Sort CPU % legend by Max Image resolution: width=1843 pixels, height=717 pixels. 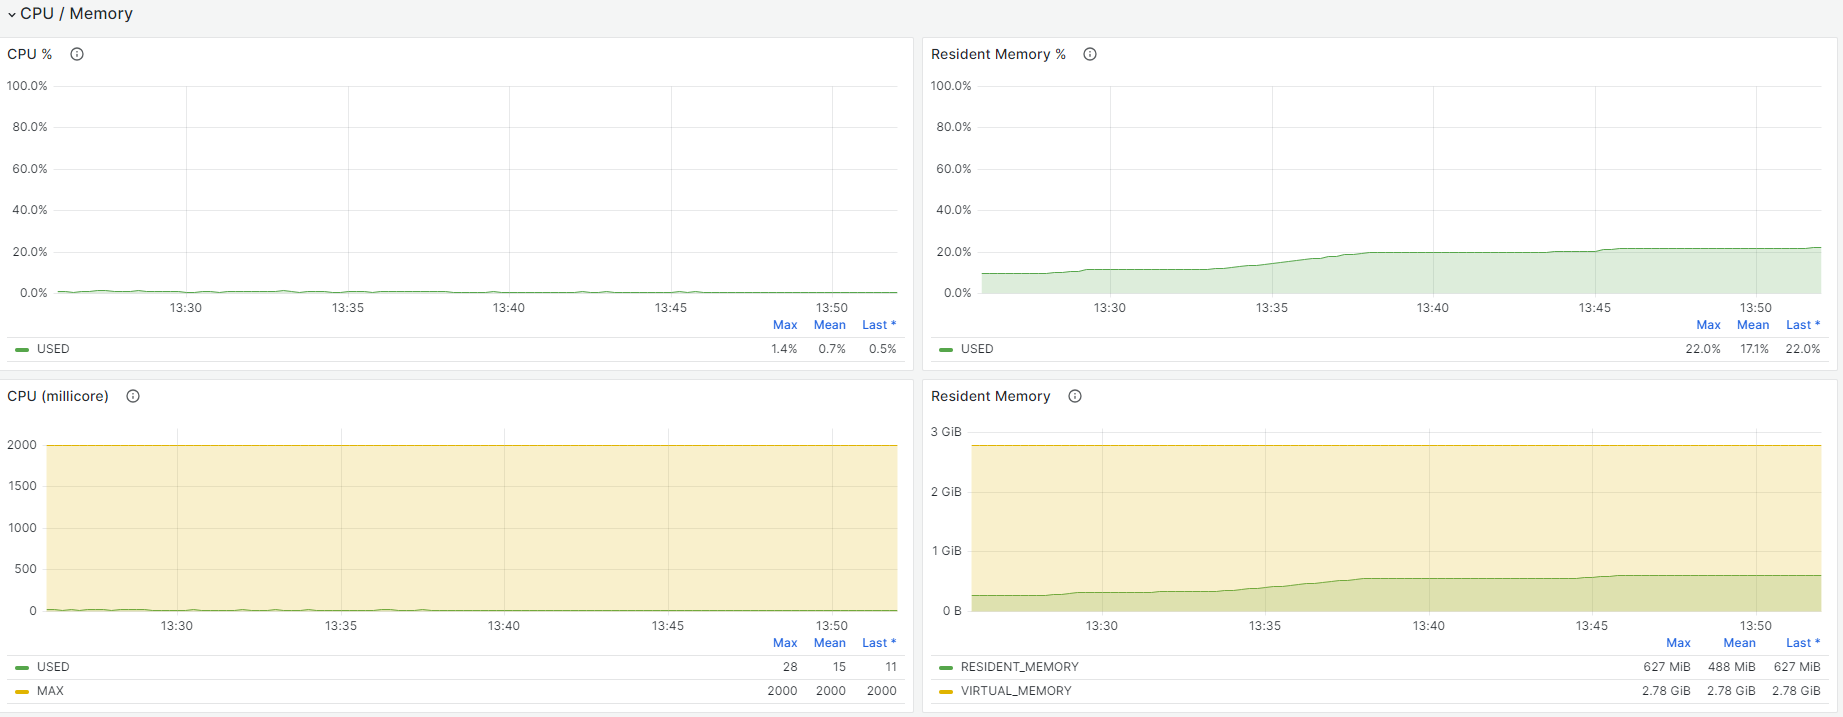785,325
